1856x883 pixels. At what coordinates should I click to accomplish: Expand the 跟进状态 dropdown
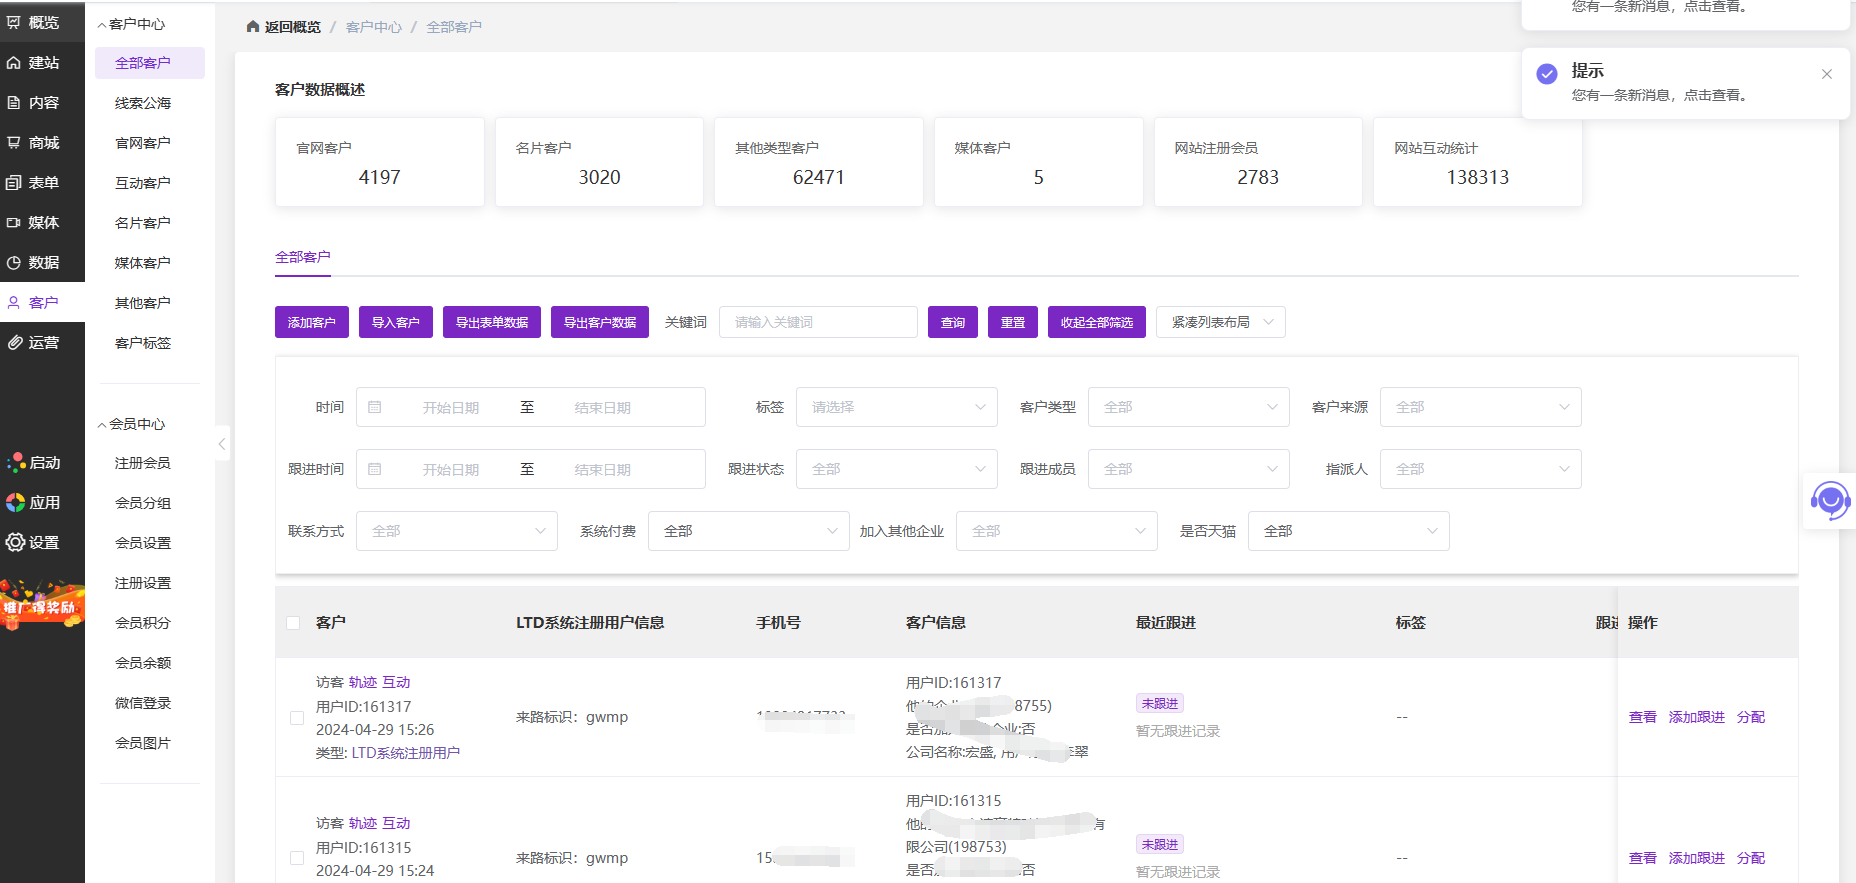pos(896,469)
